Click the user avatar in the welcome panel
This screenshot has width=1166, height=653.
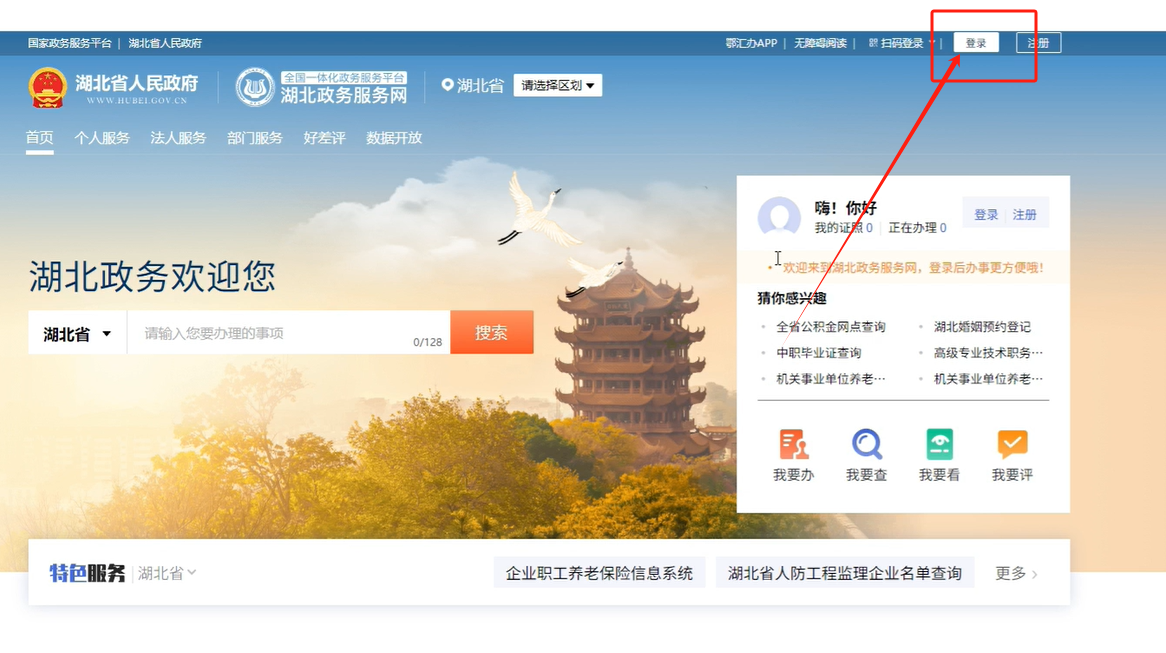(x=779, y=217)
